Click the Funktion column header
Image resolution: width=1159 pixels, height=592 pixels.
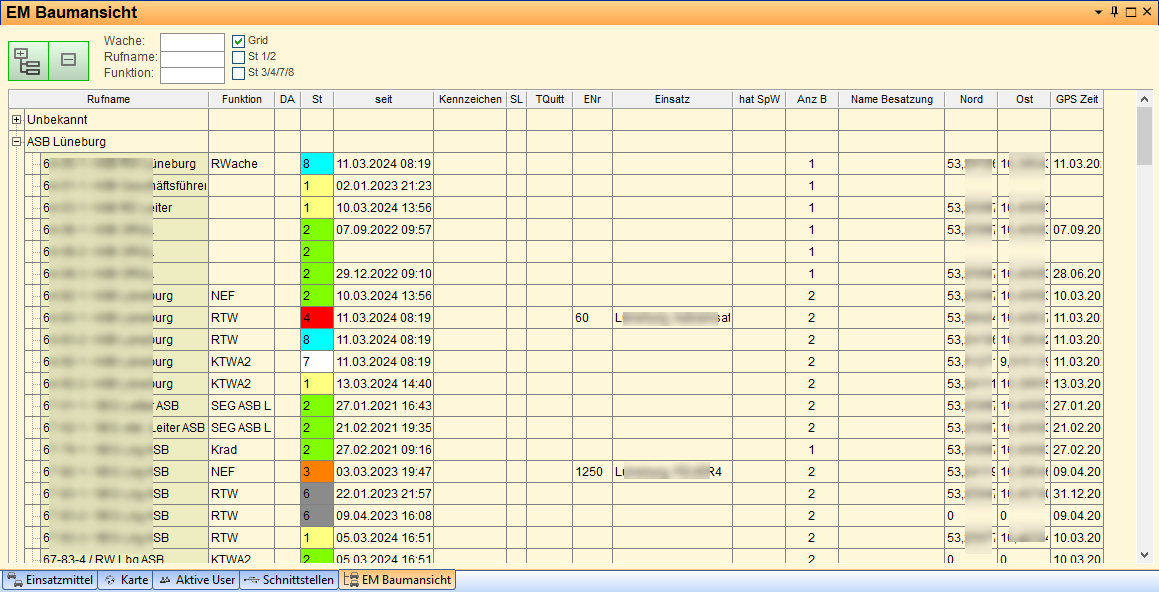tap(241, 99)
